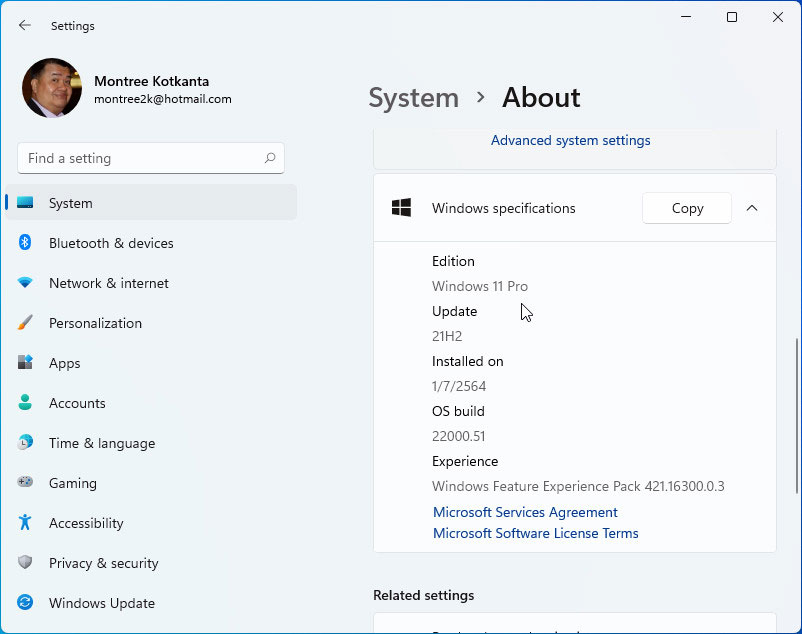The image size is (802, 634).
Task: Click the search magnifier in Find a setting
Action: tap(270, 158)
